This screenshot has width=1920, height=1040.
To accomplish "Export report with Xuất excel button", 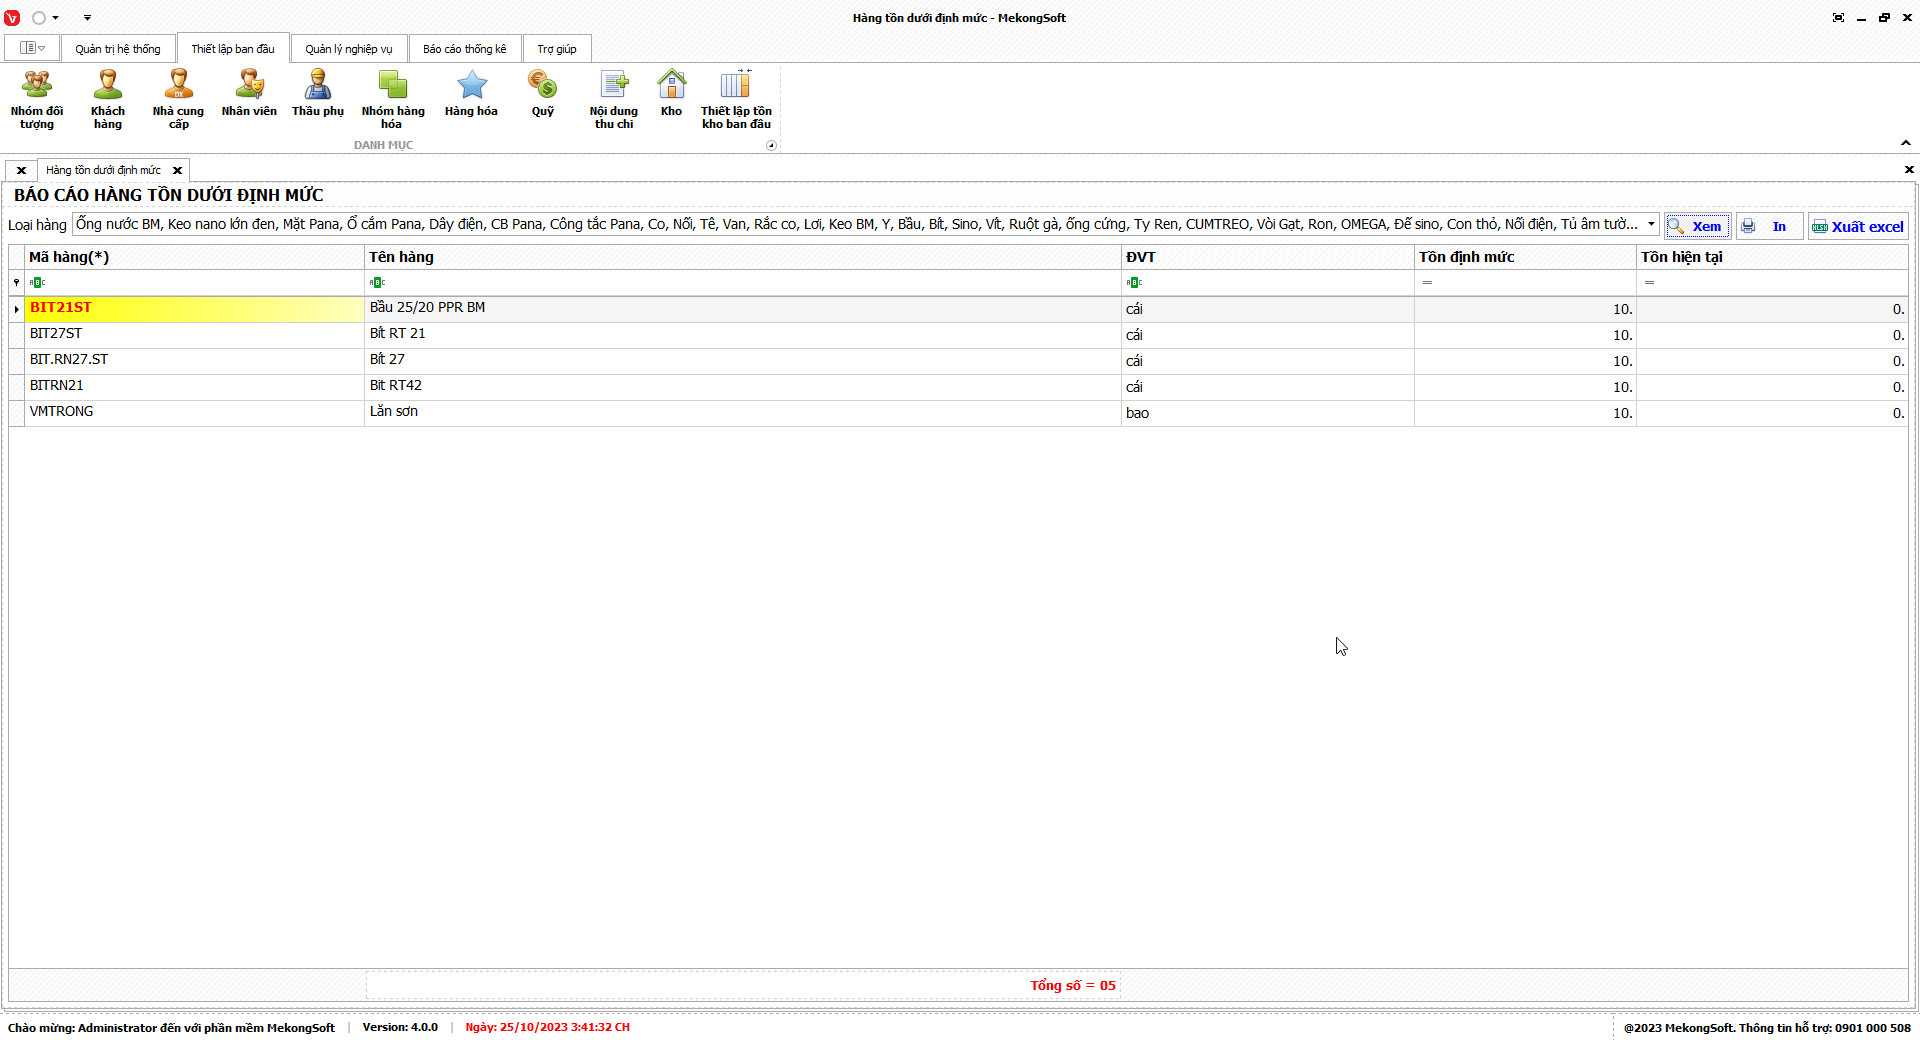I will (1858, 226).
